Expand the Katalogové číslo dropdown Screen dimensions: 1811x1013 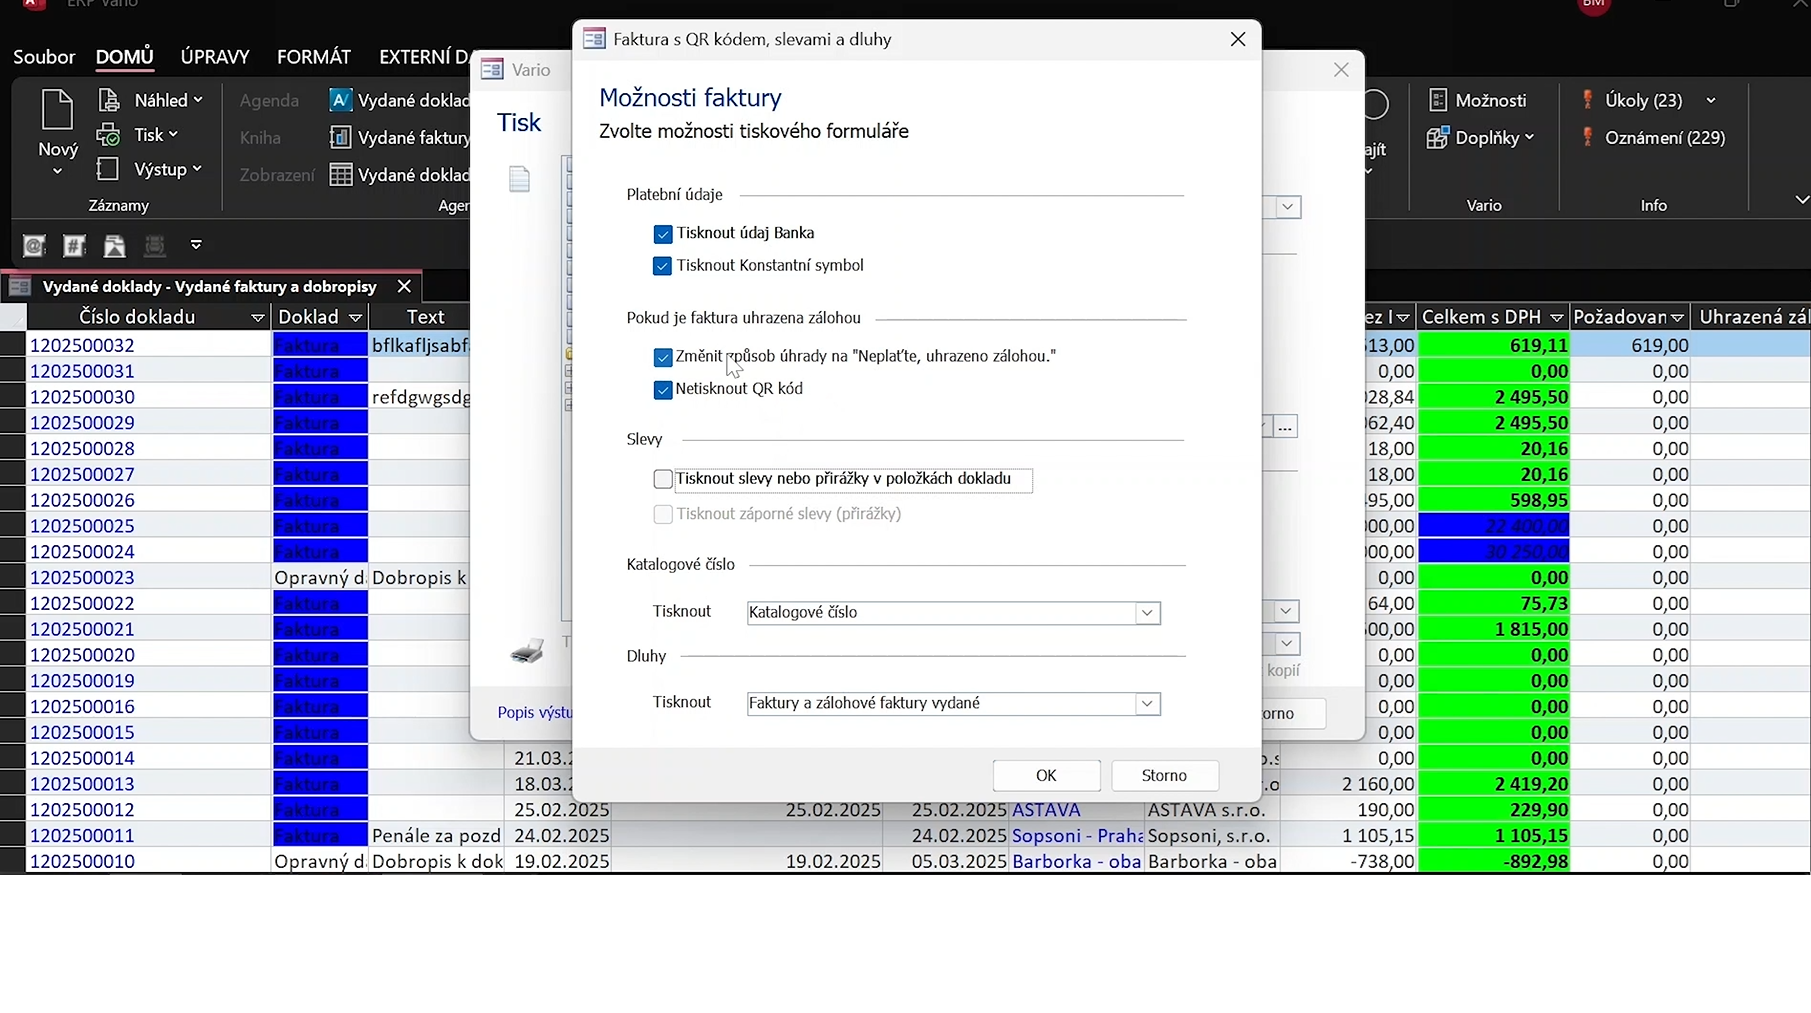pyautogui.click(x=1147, y=613)
